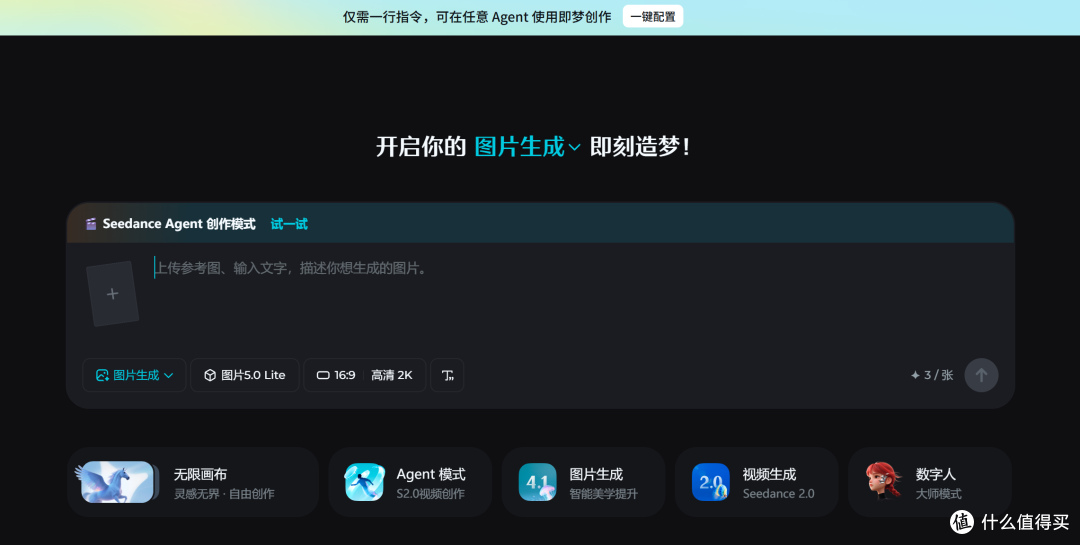Click the headline text 即刻造梦
The width and height of the screenshot is (1080, 545).
(640, 147)
